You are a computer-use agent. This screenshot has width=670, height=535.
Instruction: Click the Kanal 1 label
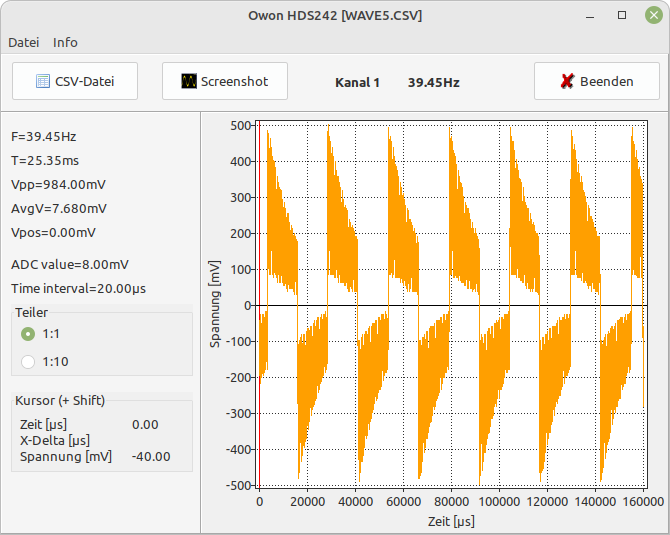(357, 82)
